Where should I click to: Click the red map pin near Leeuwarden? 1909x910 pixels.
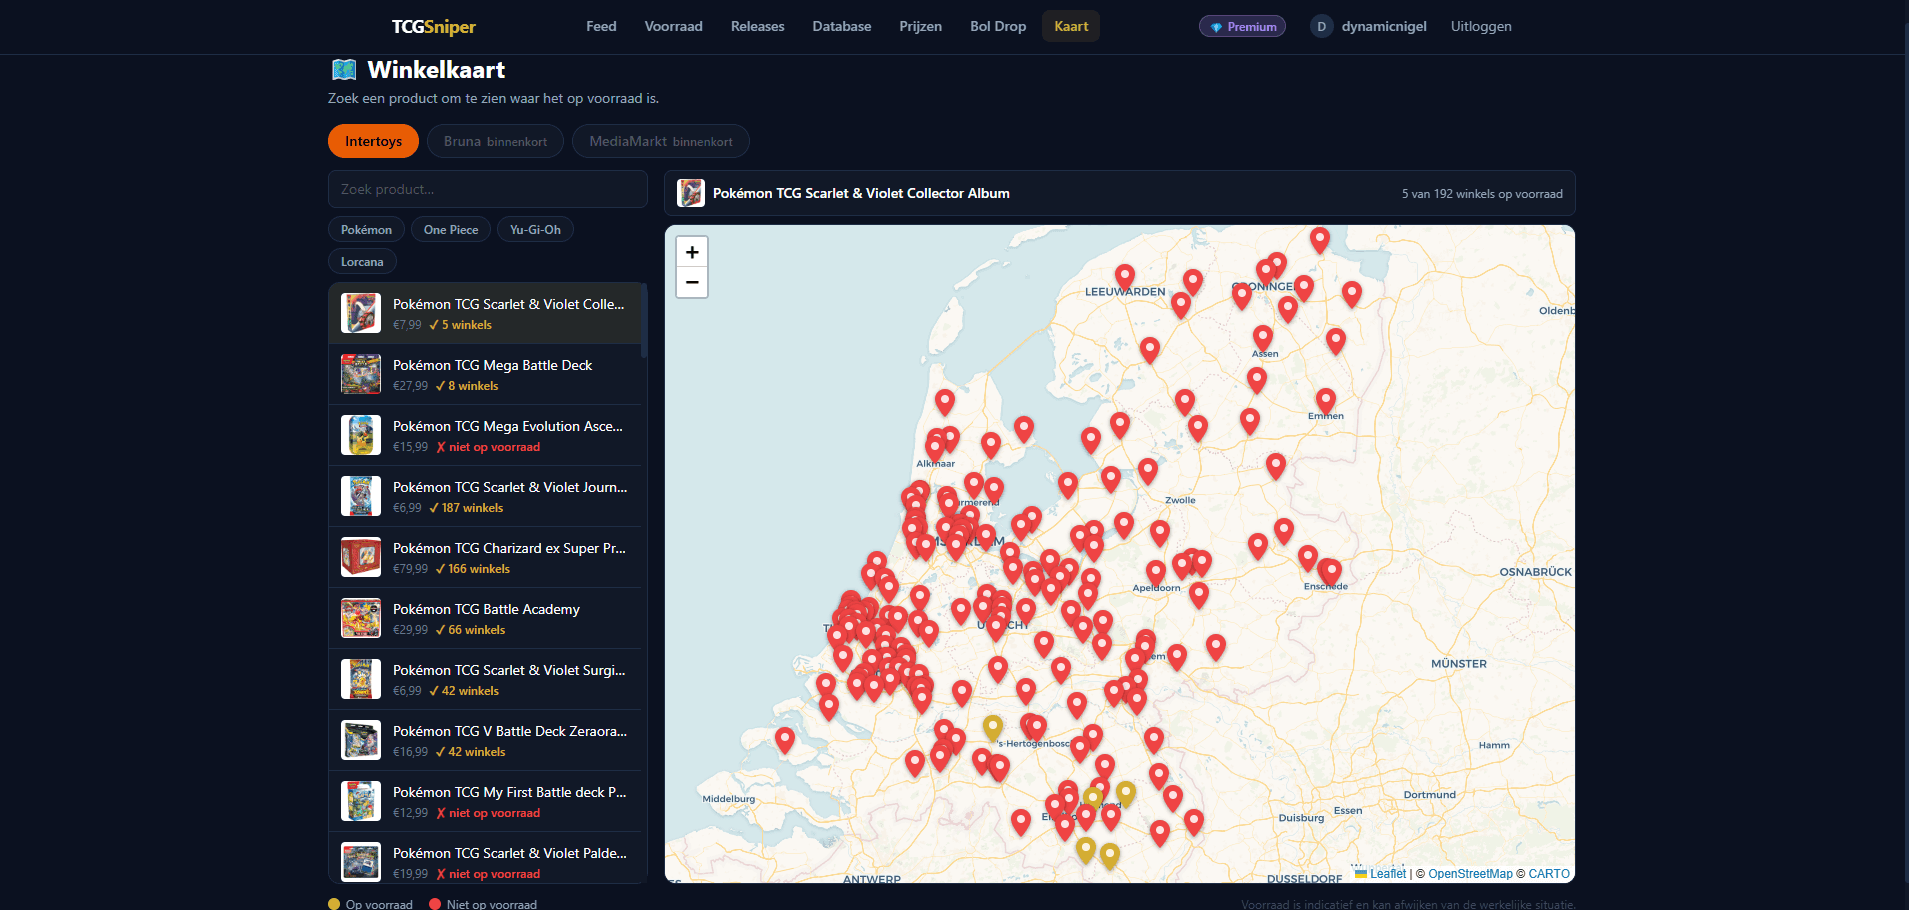pos(1125,275)
